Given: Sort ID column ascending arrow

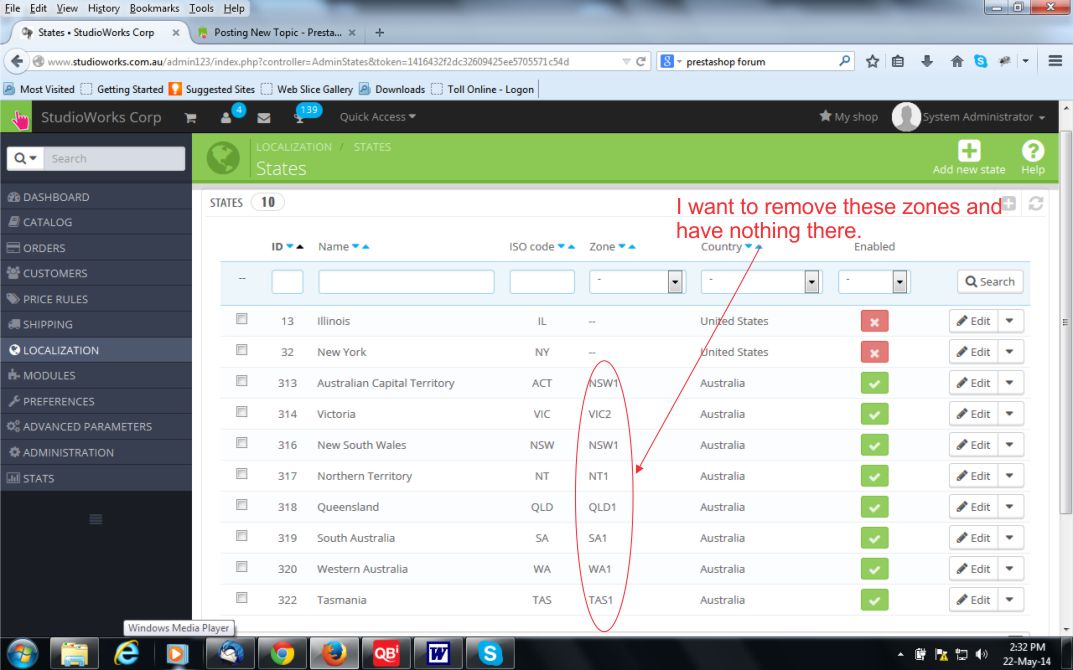Looking at the screenshot, I should [300, 246].
